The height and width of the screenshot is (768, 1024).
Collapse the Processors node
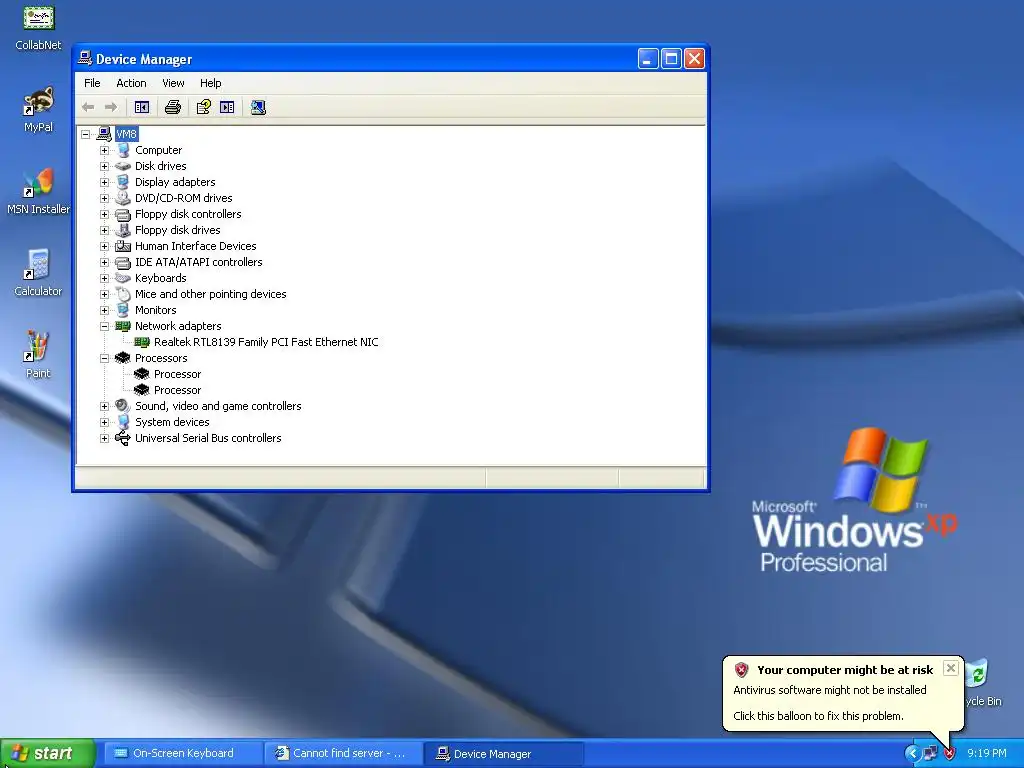104,358
